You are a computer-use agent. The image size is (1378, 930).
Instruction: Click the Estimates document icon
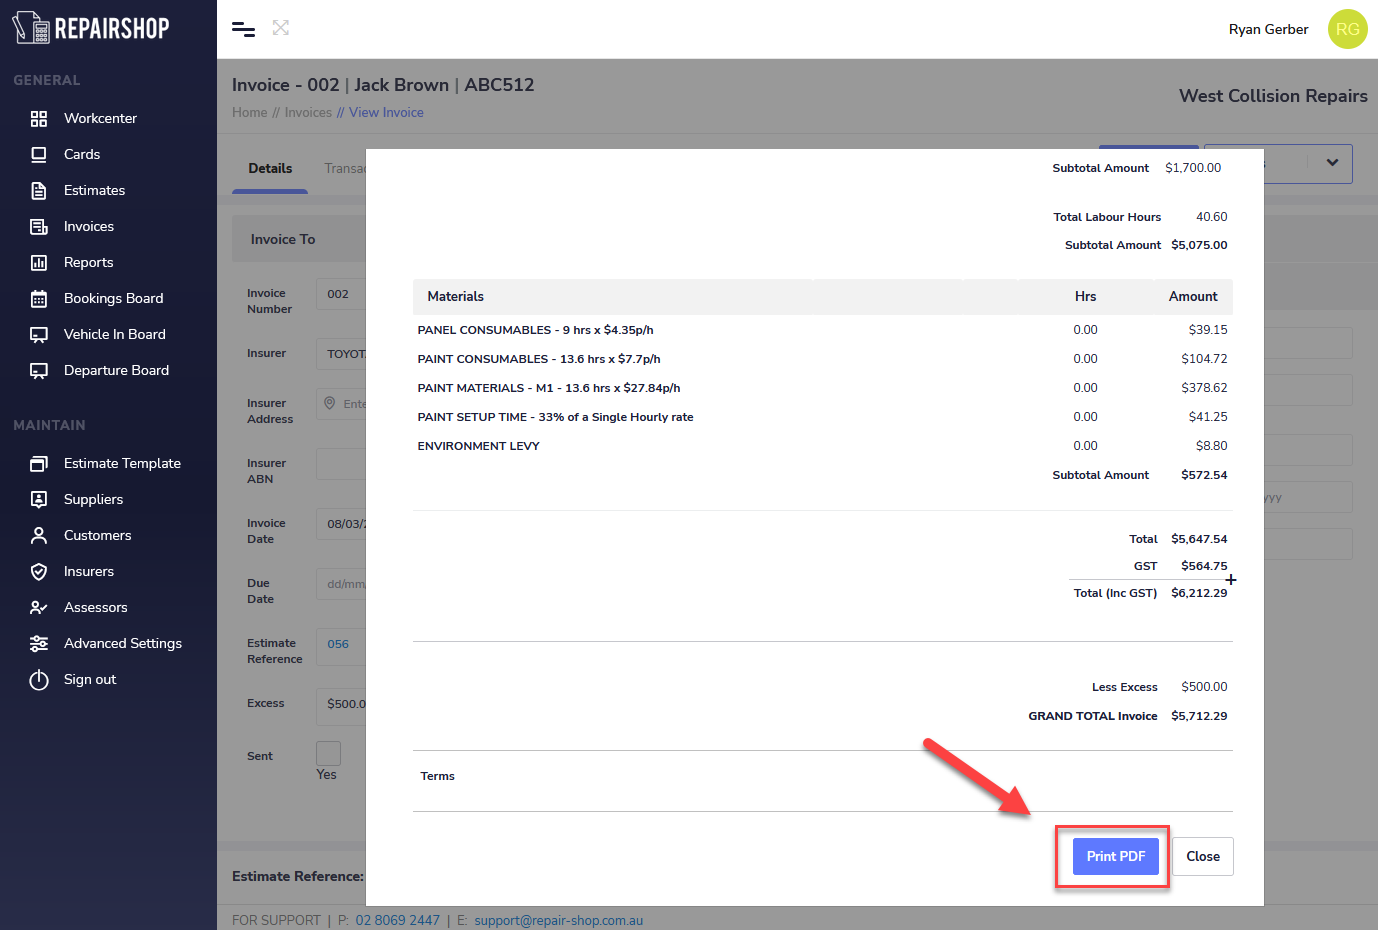[39, 191]
